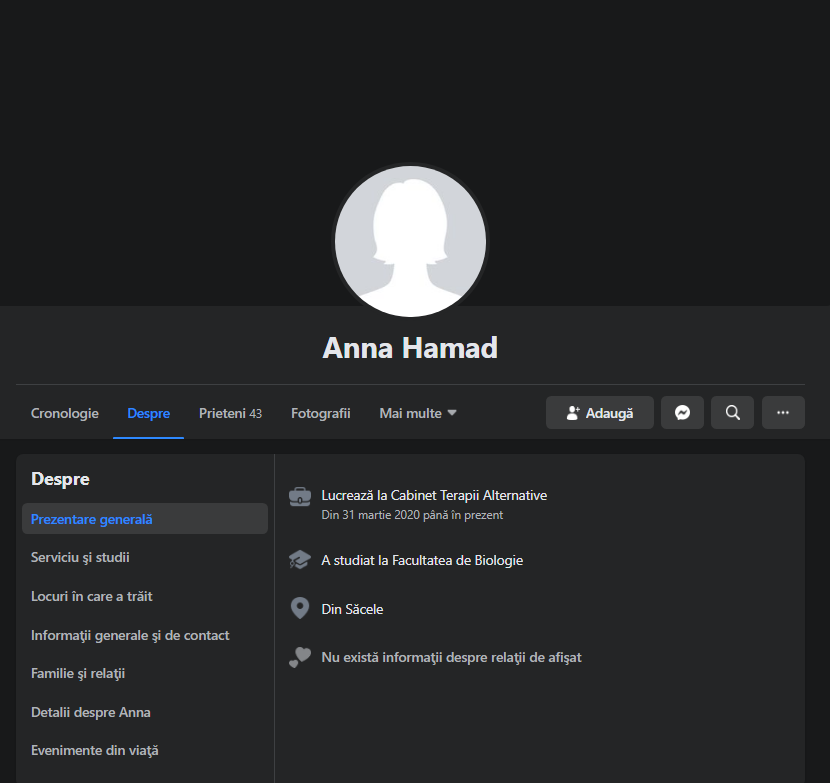830x783 pixels.
Task: Search within Anna Hamad's profile
Action: pos(732,412)
